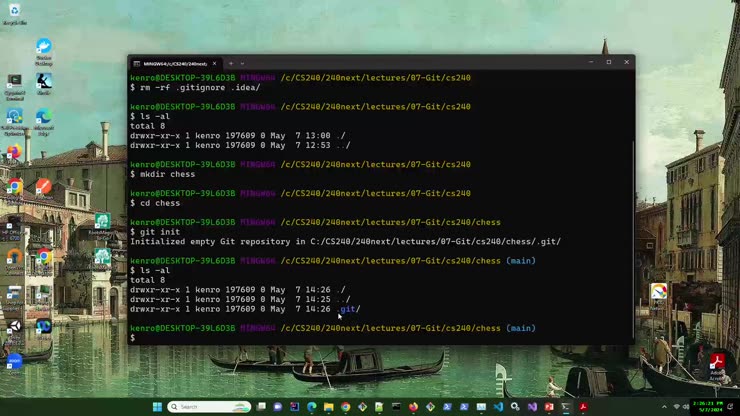Screen dimensions: 740x416
Task: Open Visual Studio Code from the taskbar
Action: point(498,407)
